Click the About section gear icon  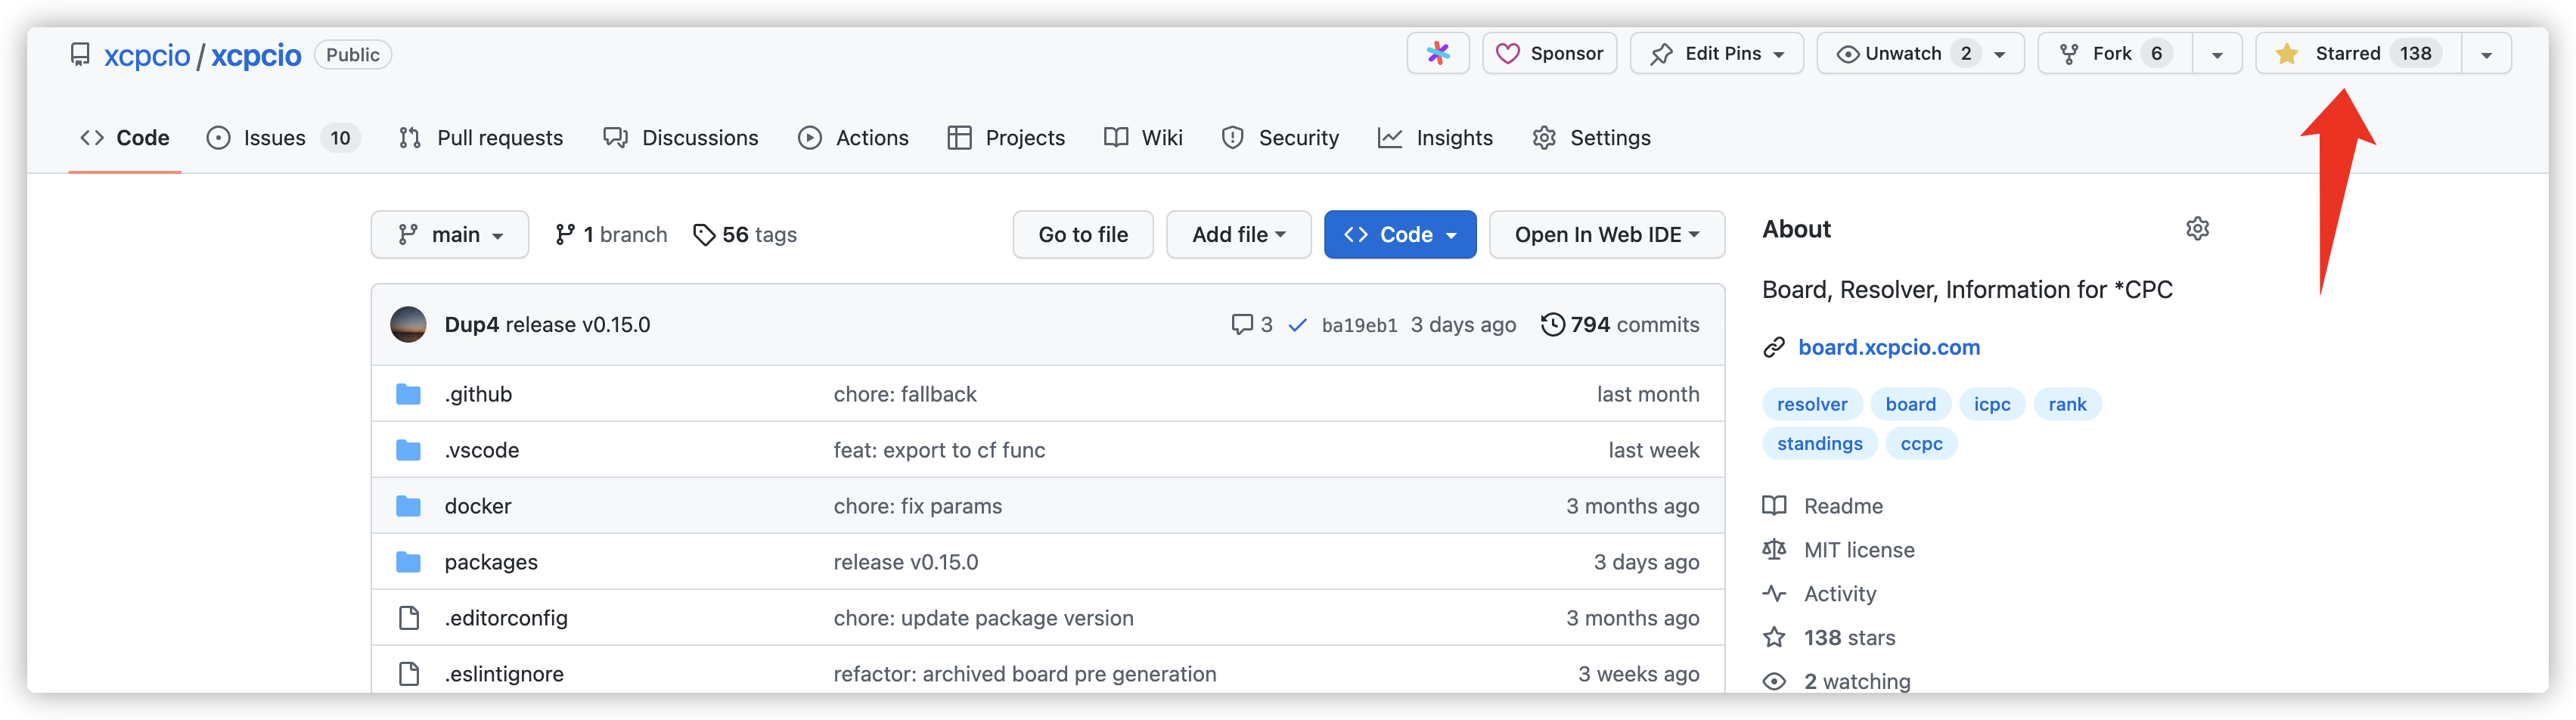click(2197, 229)
